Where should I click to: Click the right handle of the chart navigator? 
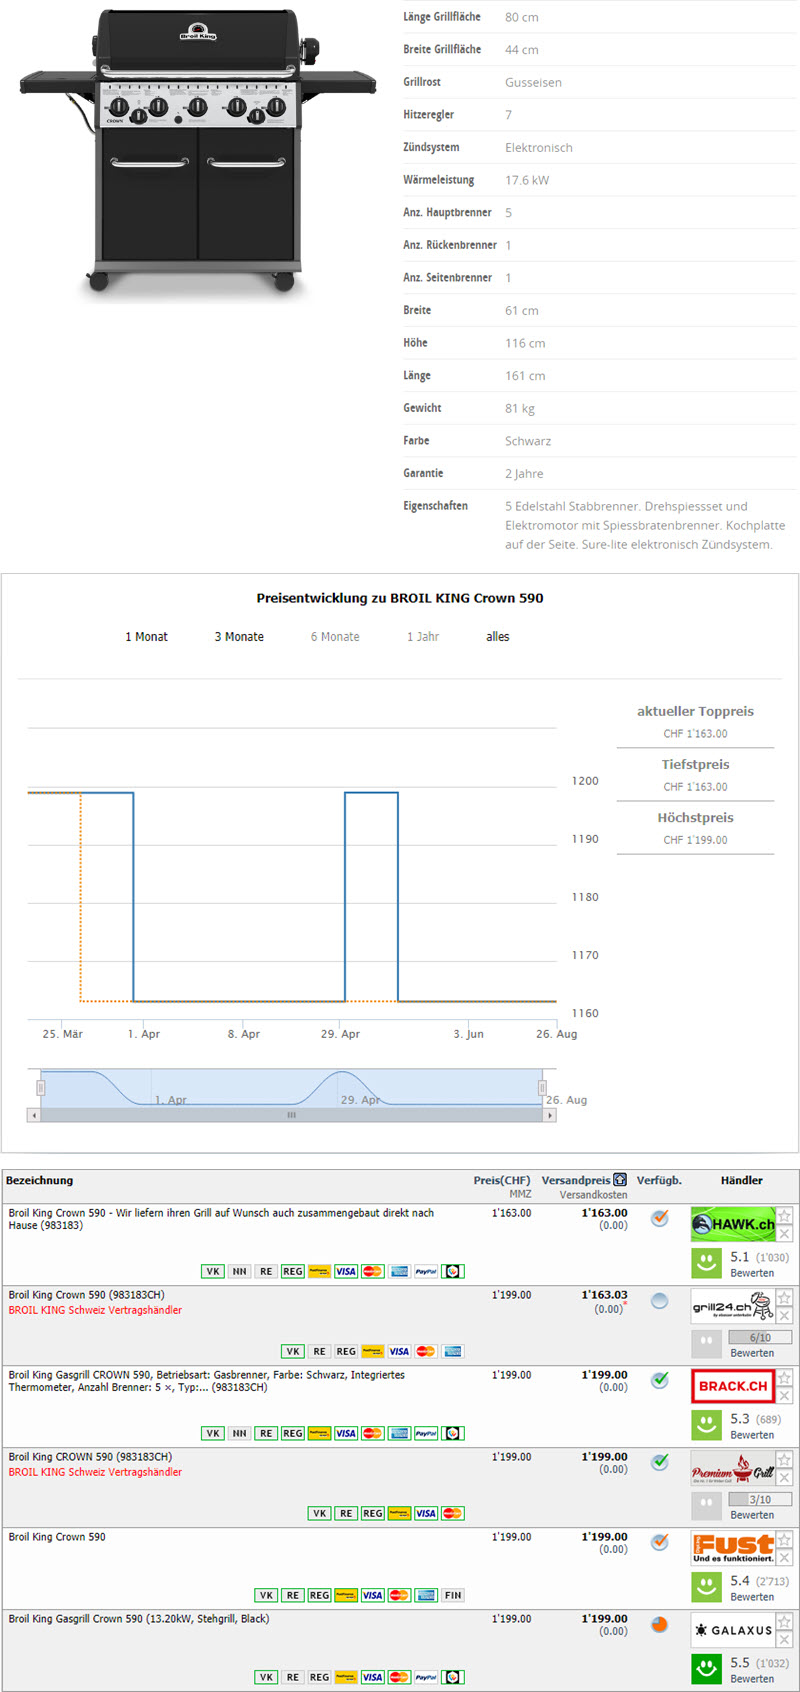point(542,1087)
